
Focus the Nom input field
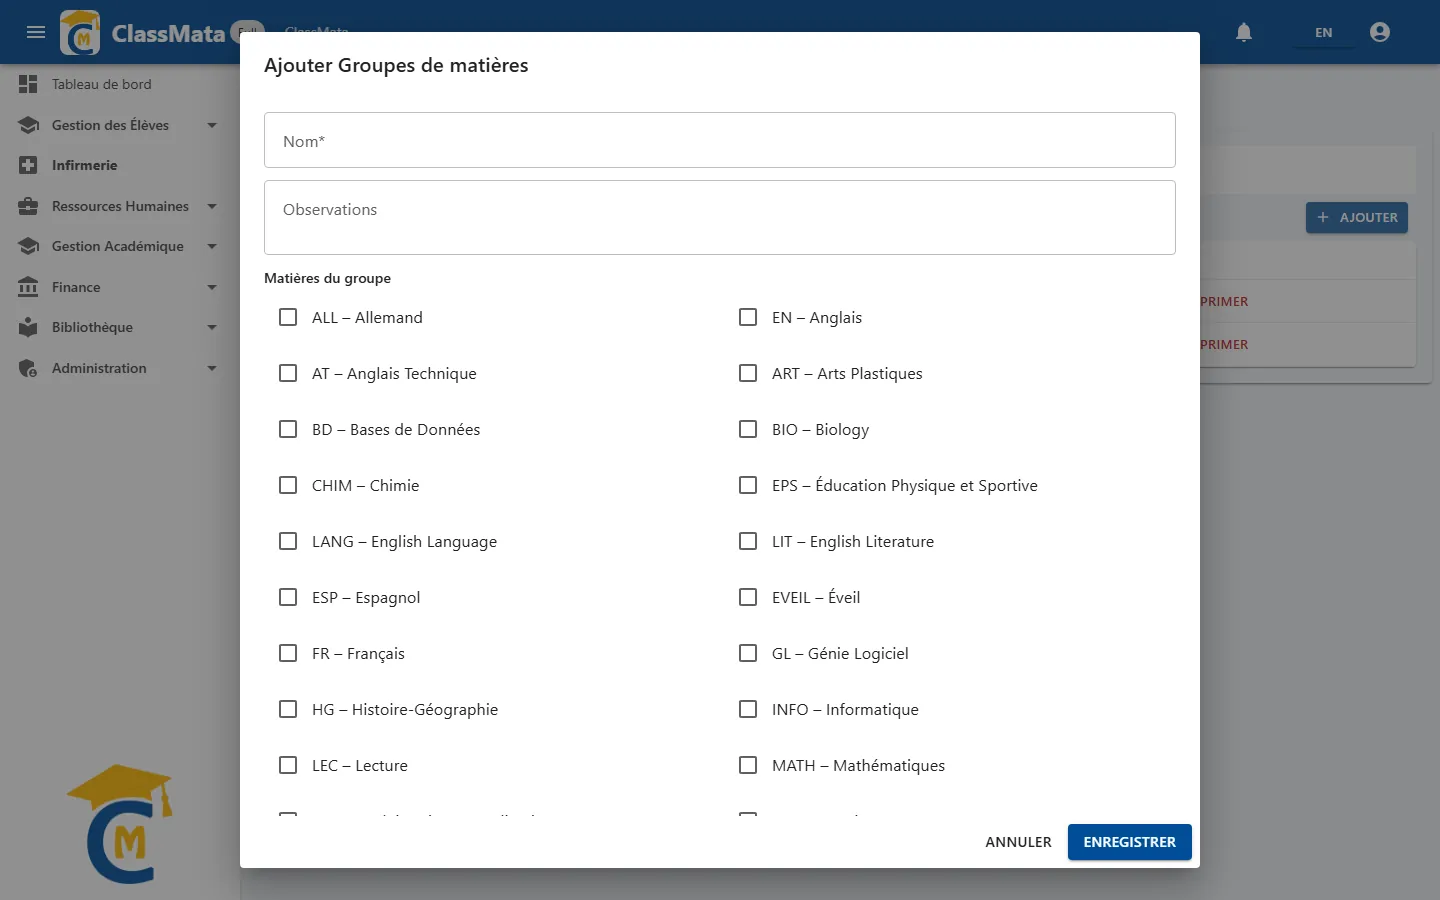720,140
